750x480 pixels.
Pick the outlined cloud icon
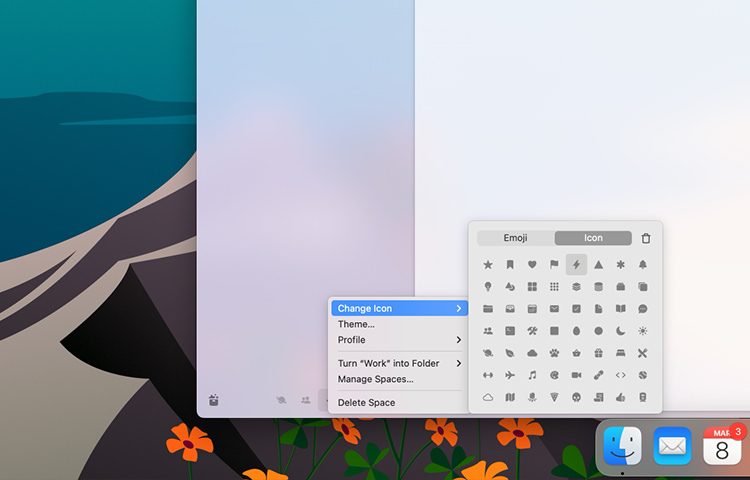[x=488, y=397]
